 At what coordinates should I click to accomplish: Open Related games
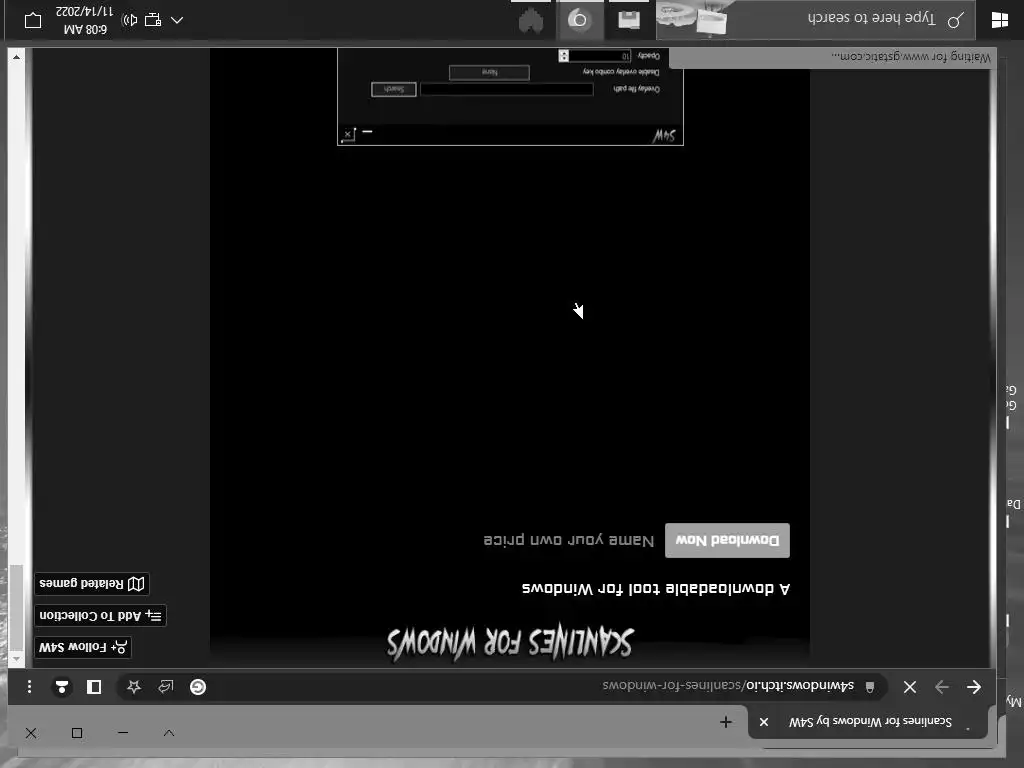(91, 584)
